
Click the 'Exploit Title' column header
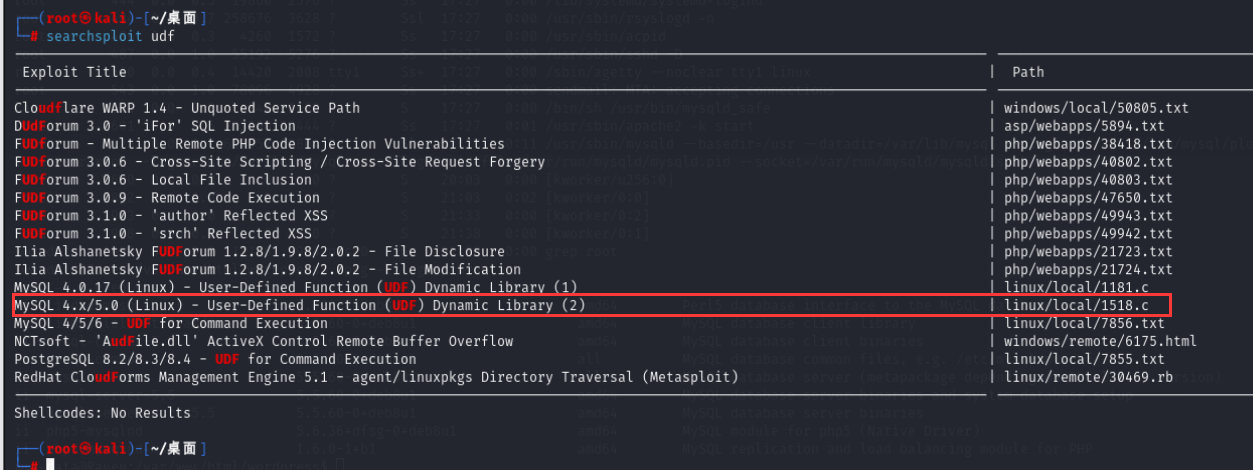74,72
